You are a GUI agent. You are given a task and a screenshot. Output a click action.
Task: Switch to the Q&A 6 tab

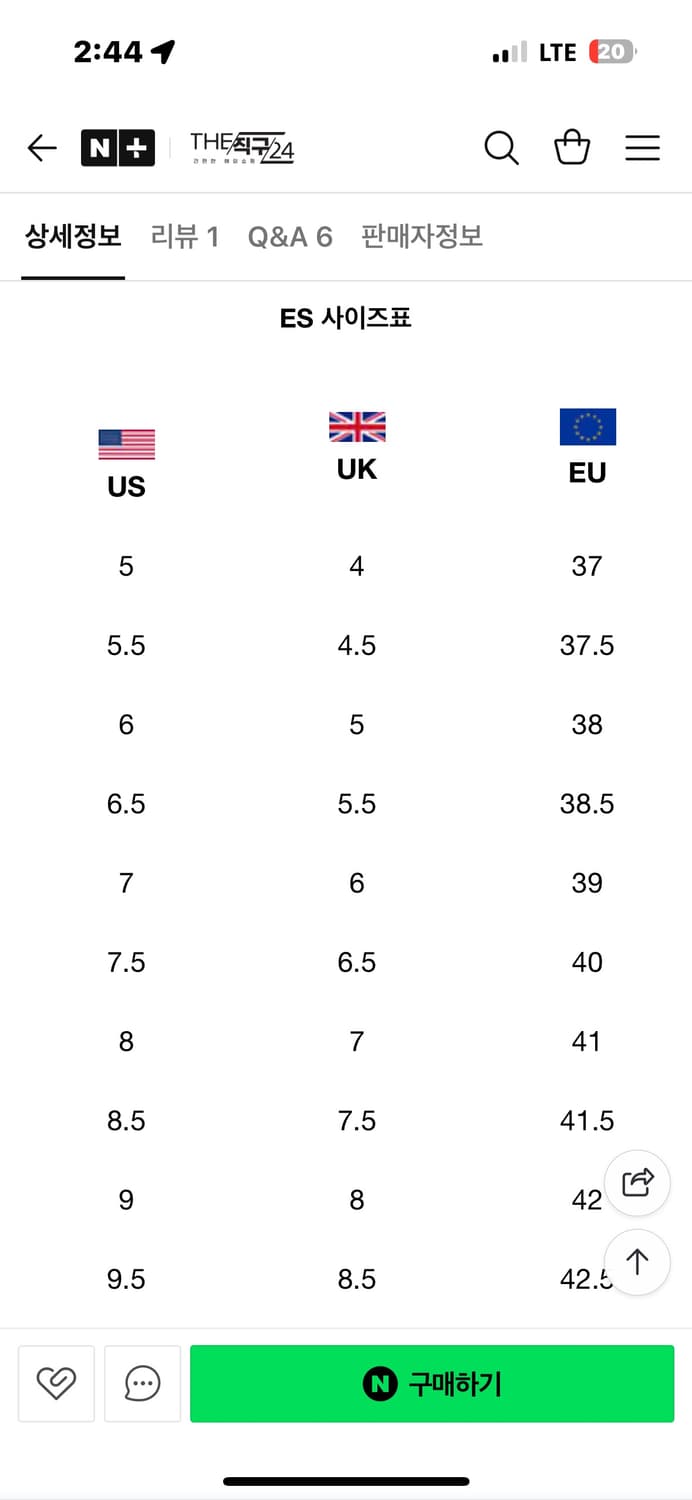pos(290,237)
